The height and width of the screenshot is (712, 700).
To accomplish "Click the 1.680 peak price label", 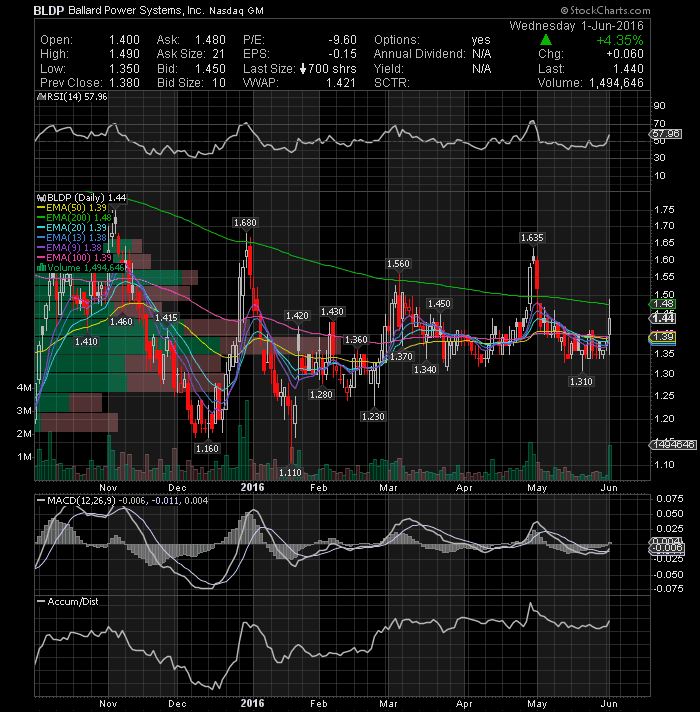I will tap(245, 223).
